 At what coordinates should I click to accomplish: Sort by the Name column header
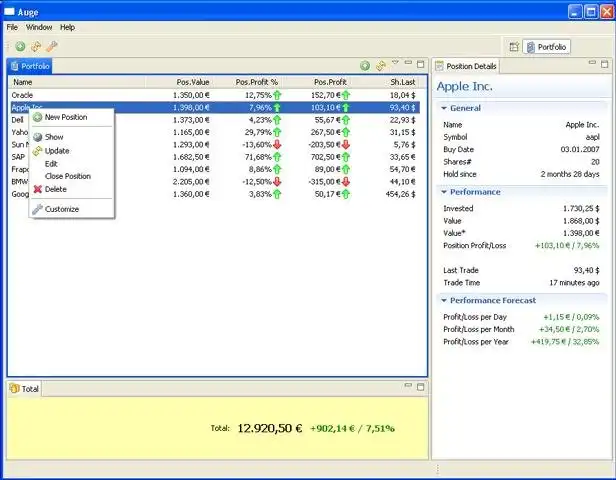pyautogui.click(x=77, y=82)
